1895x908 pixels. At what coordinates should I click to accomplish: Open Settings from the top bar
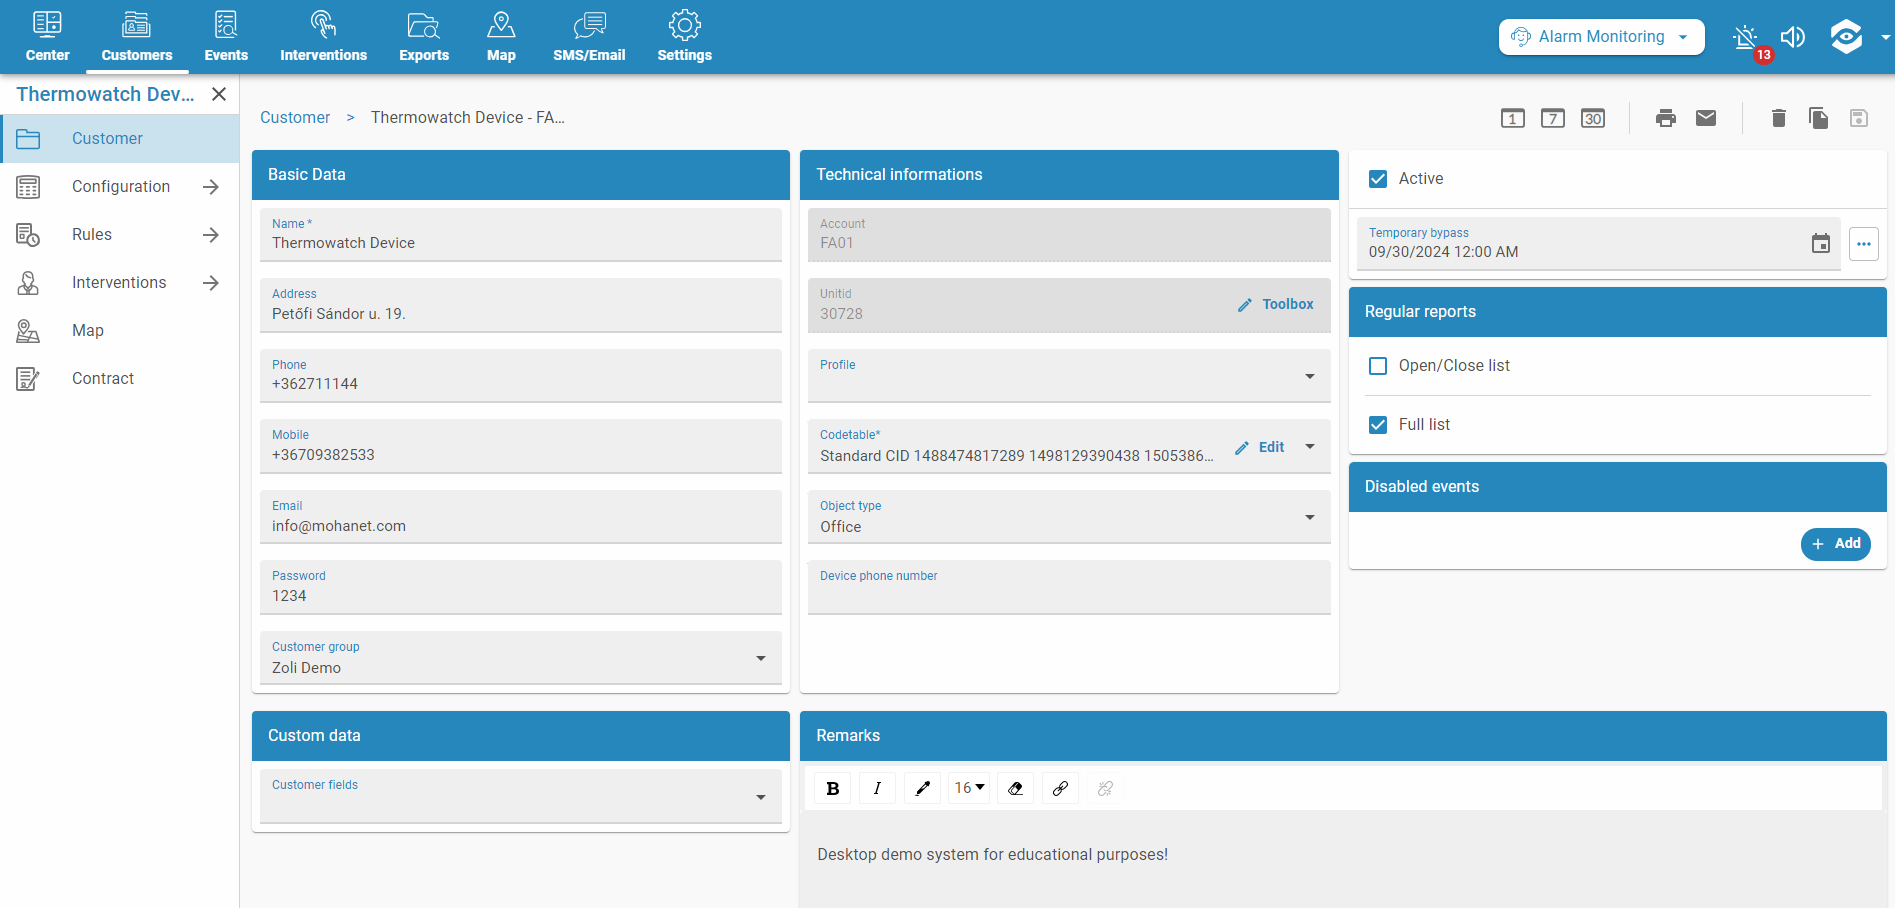click(x=685, y=37)
